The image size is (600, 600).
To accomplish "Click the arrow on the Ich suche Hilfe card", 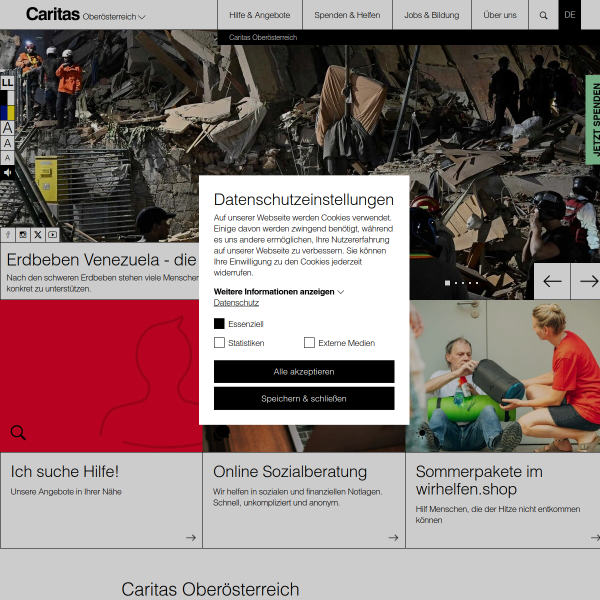I will click(191, 538).
